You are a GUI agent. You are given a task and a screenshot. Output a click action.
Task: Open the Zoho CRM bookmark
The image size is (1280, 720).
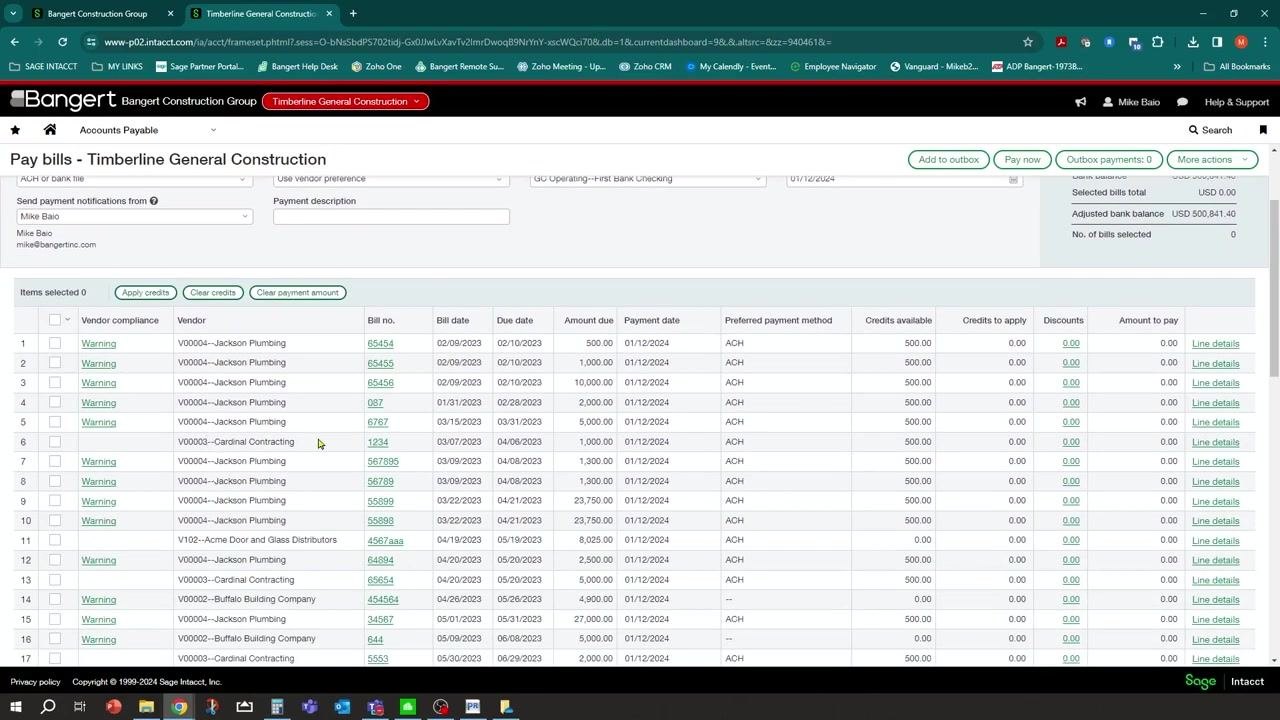646,67
